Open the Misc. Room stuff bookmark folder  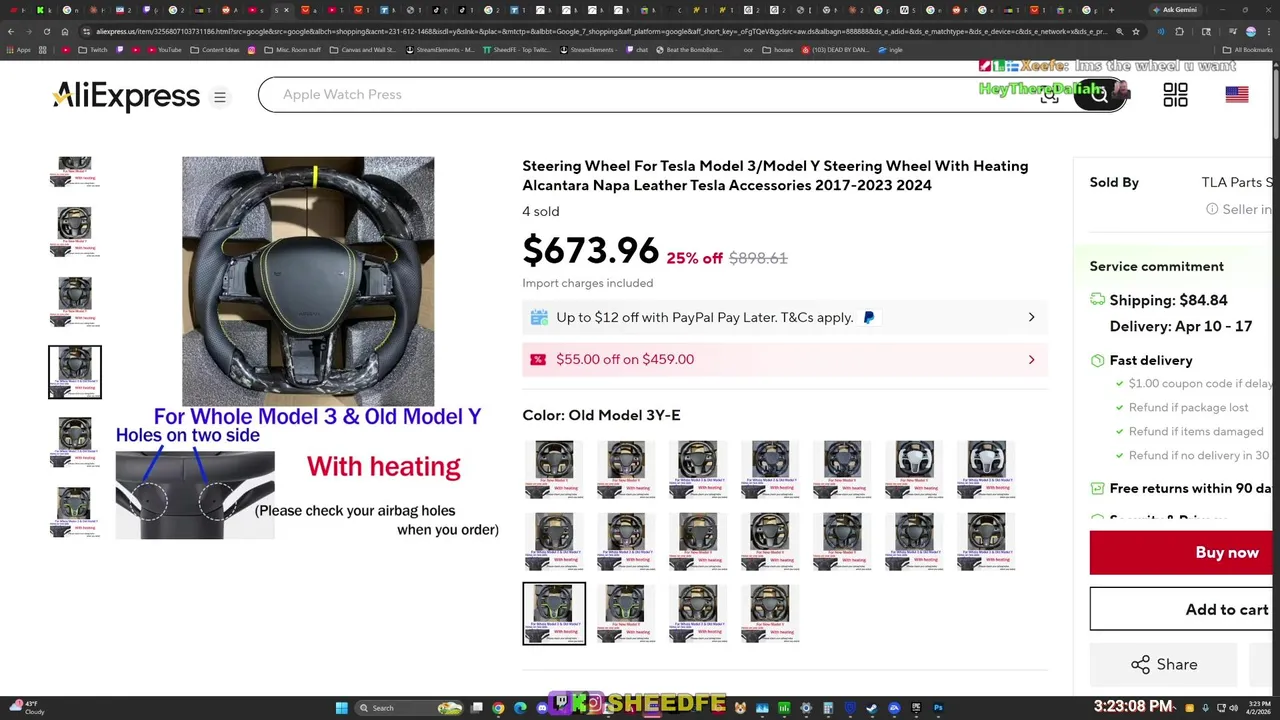click(293, 49)
